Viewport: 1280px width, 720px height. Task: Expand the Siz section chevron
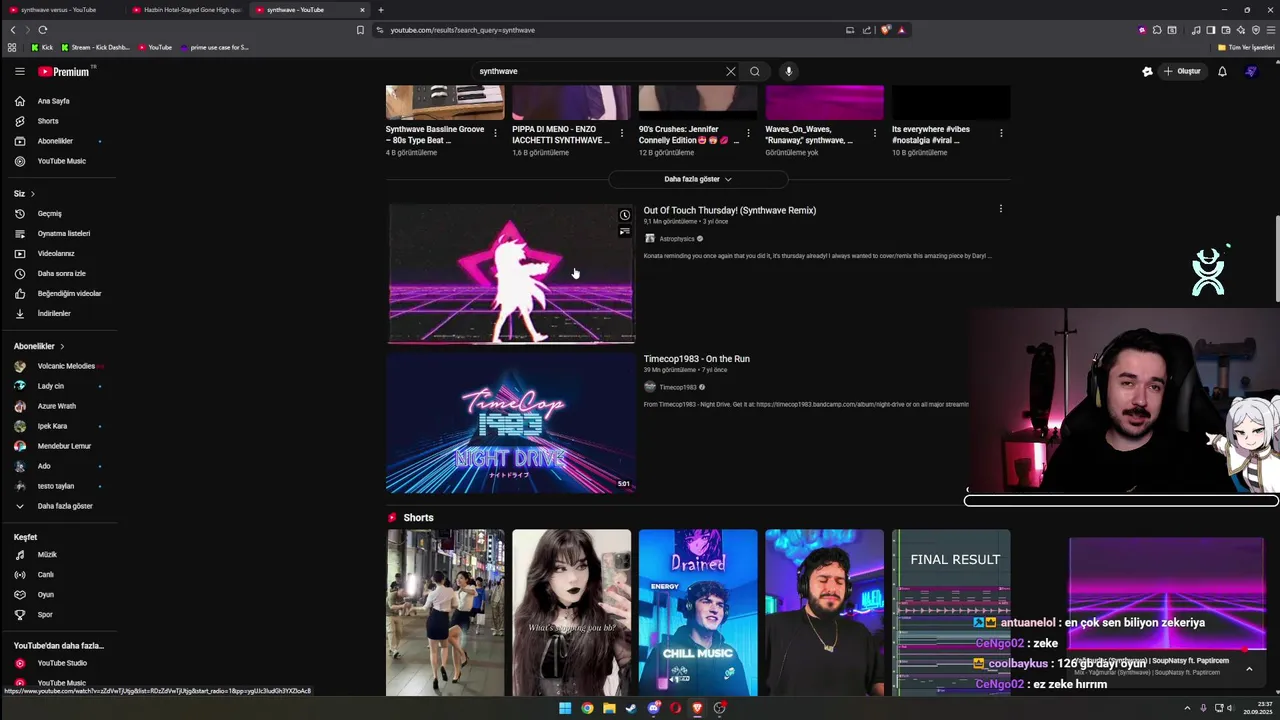point(32,193)
